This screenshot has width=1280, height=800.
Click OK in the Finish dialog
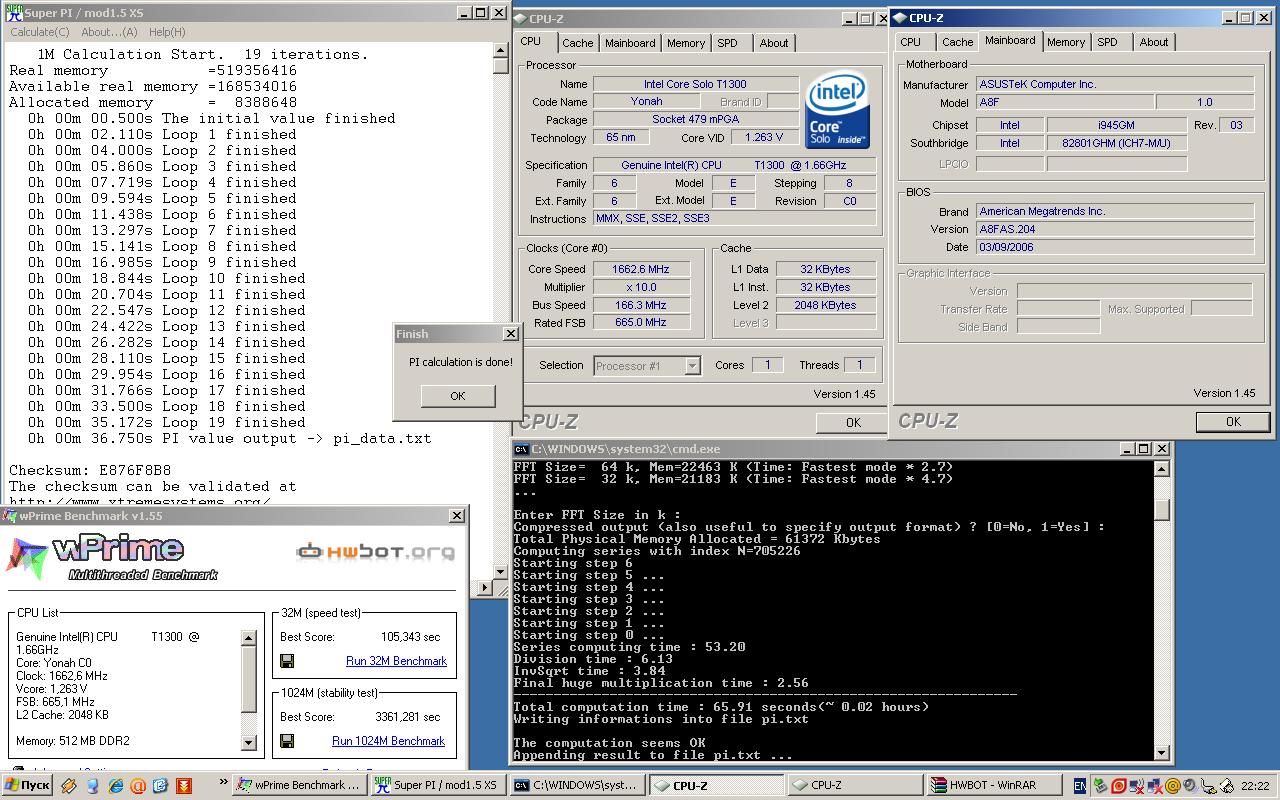click(x=457, y=396)
